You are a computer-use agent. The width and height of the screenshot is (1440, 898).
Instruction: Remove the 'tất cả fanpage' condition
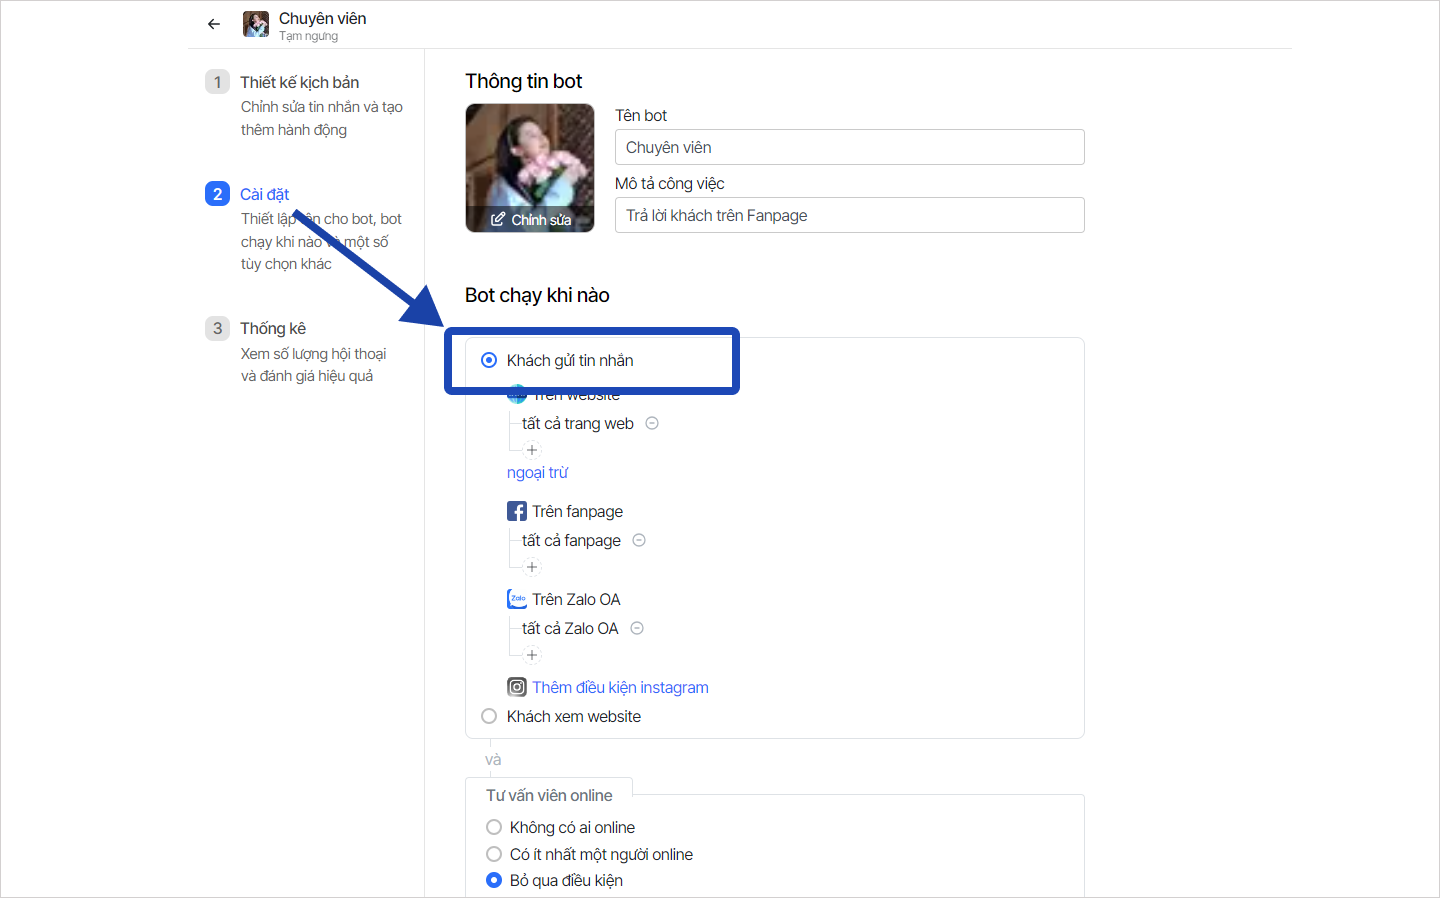[639, 540]
